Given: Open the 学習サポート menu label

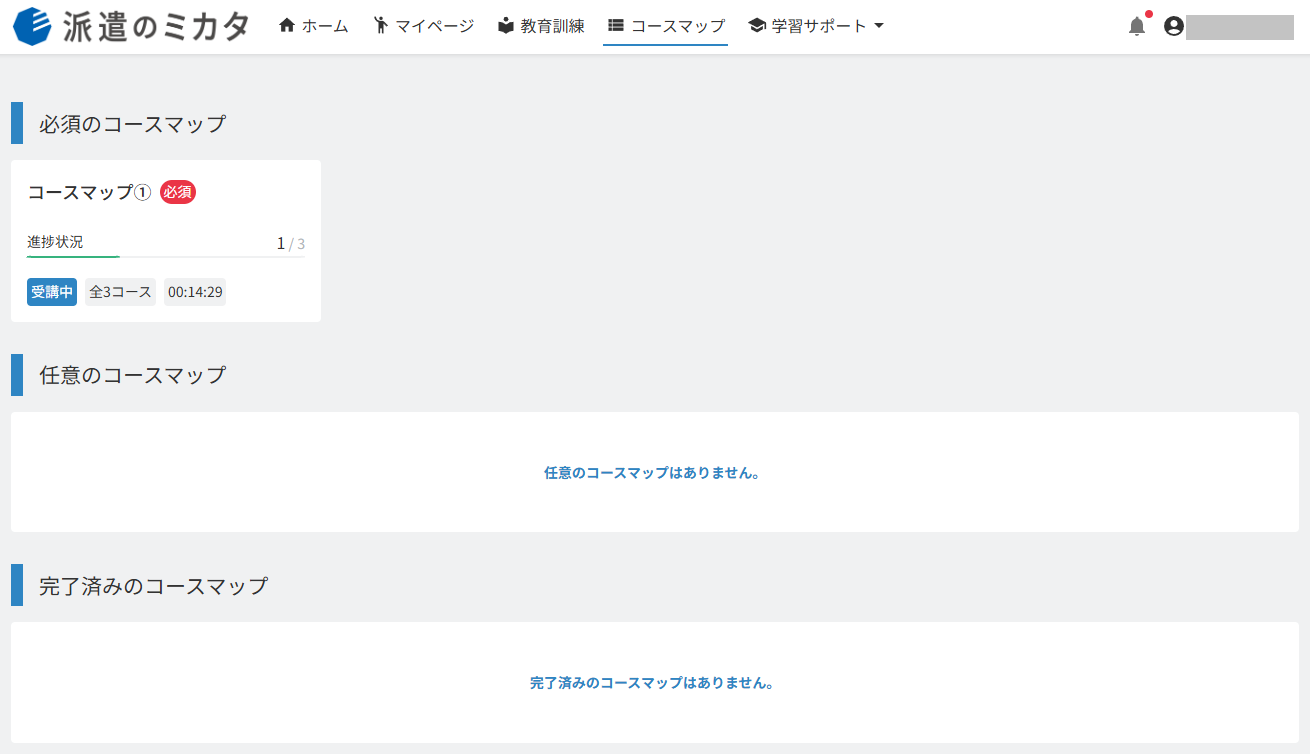Looking at the screenshot, I should coord(819,26).
